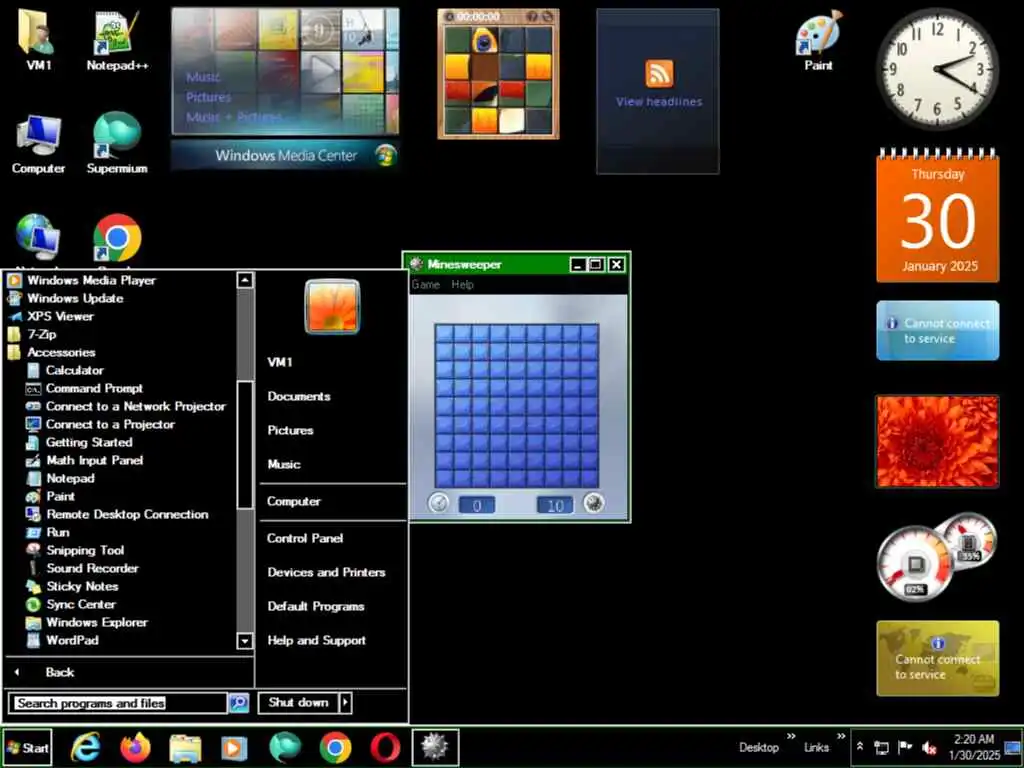Screen dimensions: 1024x768
Task: Click the programs list scroll up arrow
Action: pos(245,280)
